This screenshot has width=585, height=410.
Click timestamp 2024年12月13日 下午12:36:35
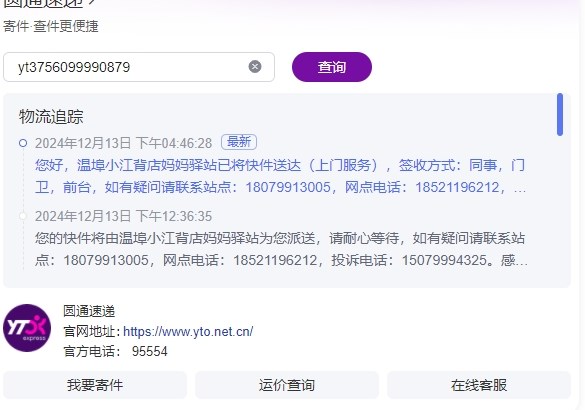(123, 216)
